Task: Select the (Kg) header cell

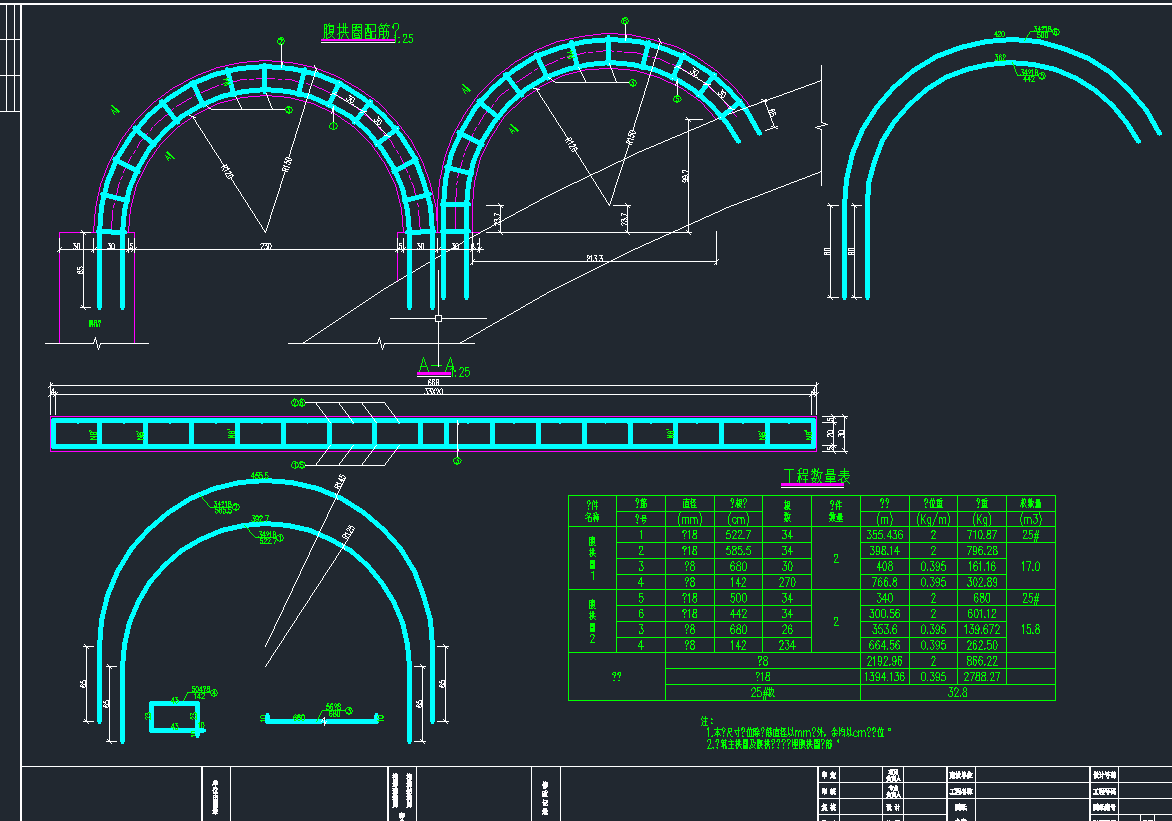Action: 981,519
